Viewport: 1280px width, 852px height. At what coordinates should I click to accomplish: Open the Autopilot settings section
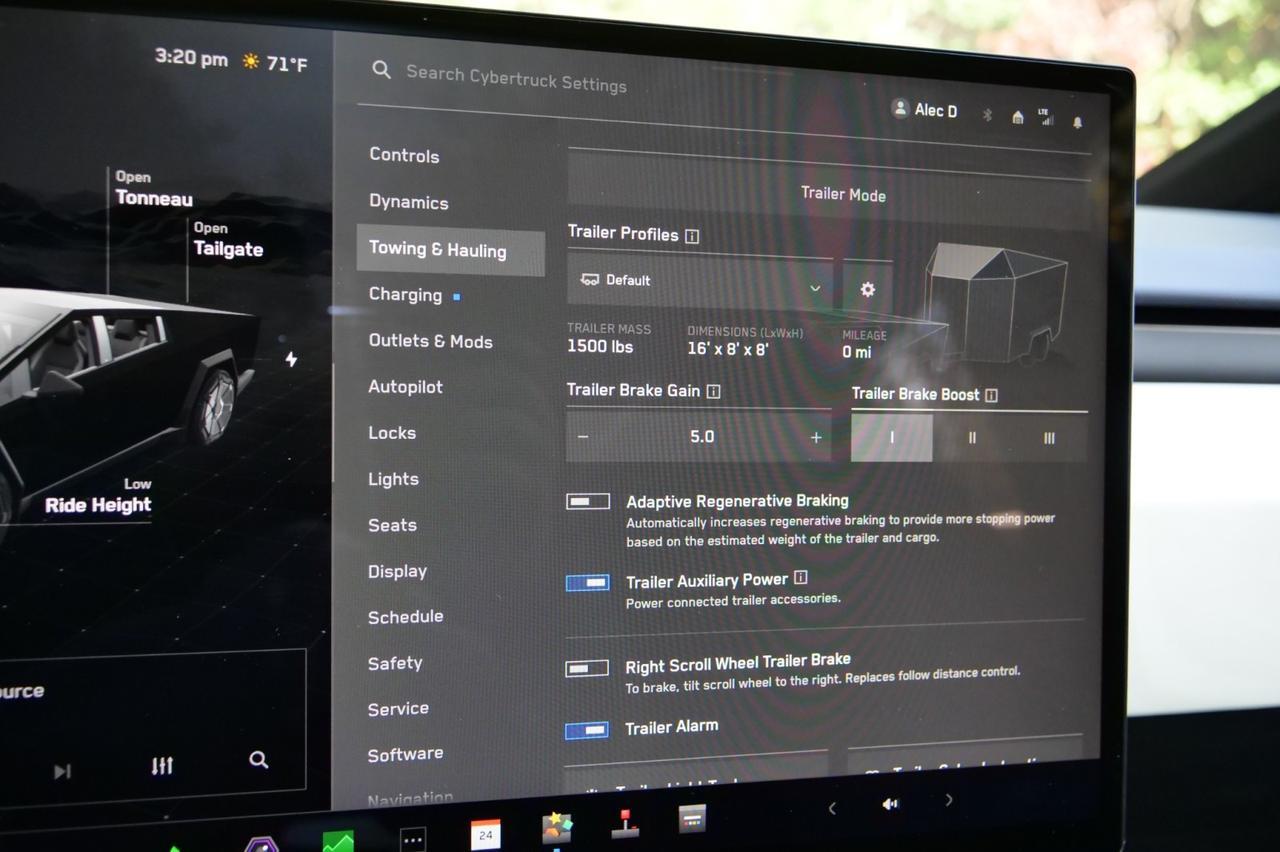point(405,387)
